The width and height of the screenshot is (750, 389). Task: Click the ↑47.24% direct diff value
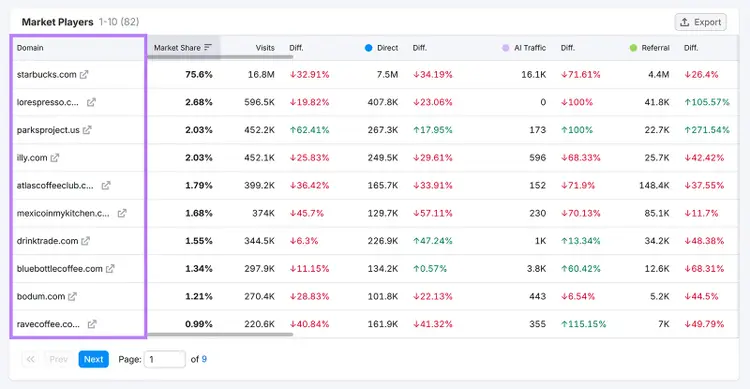pyautogui.click(x=432, y=241)
